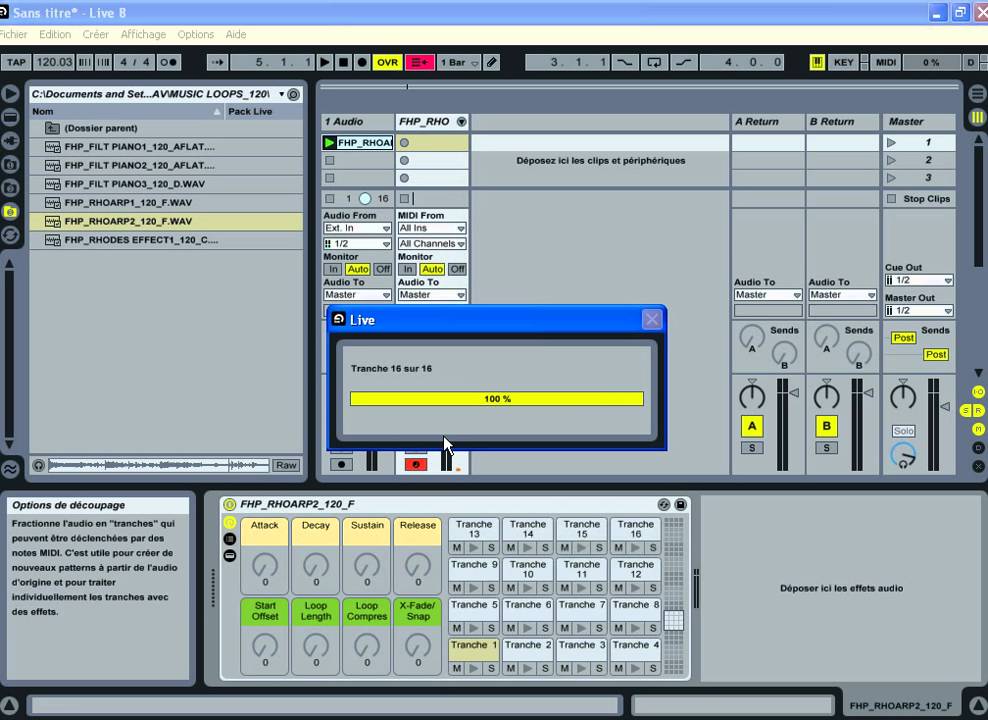Click the yellow file browser sidebar icon
Viewport: 988px width, 720px height.
coord(10,212)
